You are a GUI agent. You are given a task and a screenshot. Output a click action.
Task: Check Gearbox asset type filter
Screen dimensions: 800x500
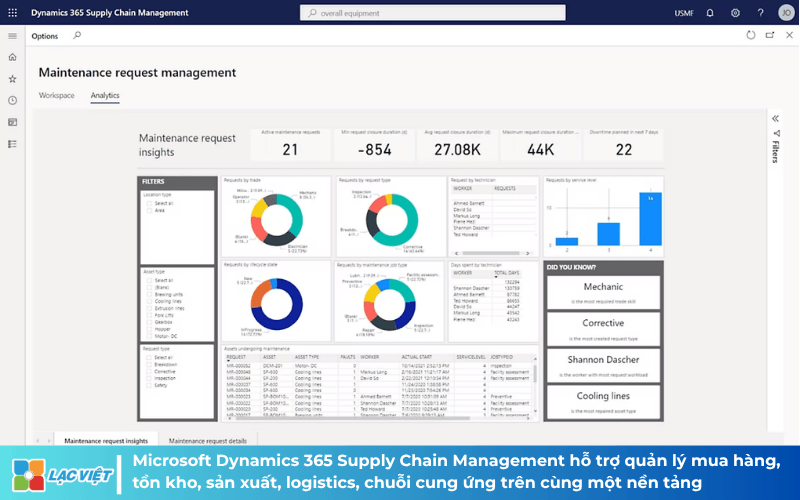pos(149,322)
